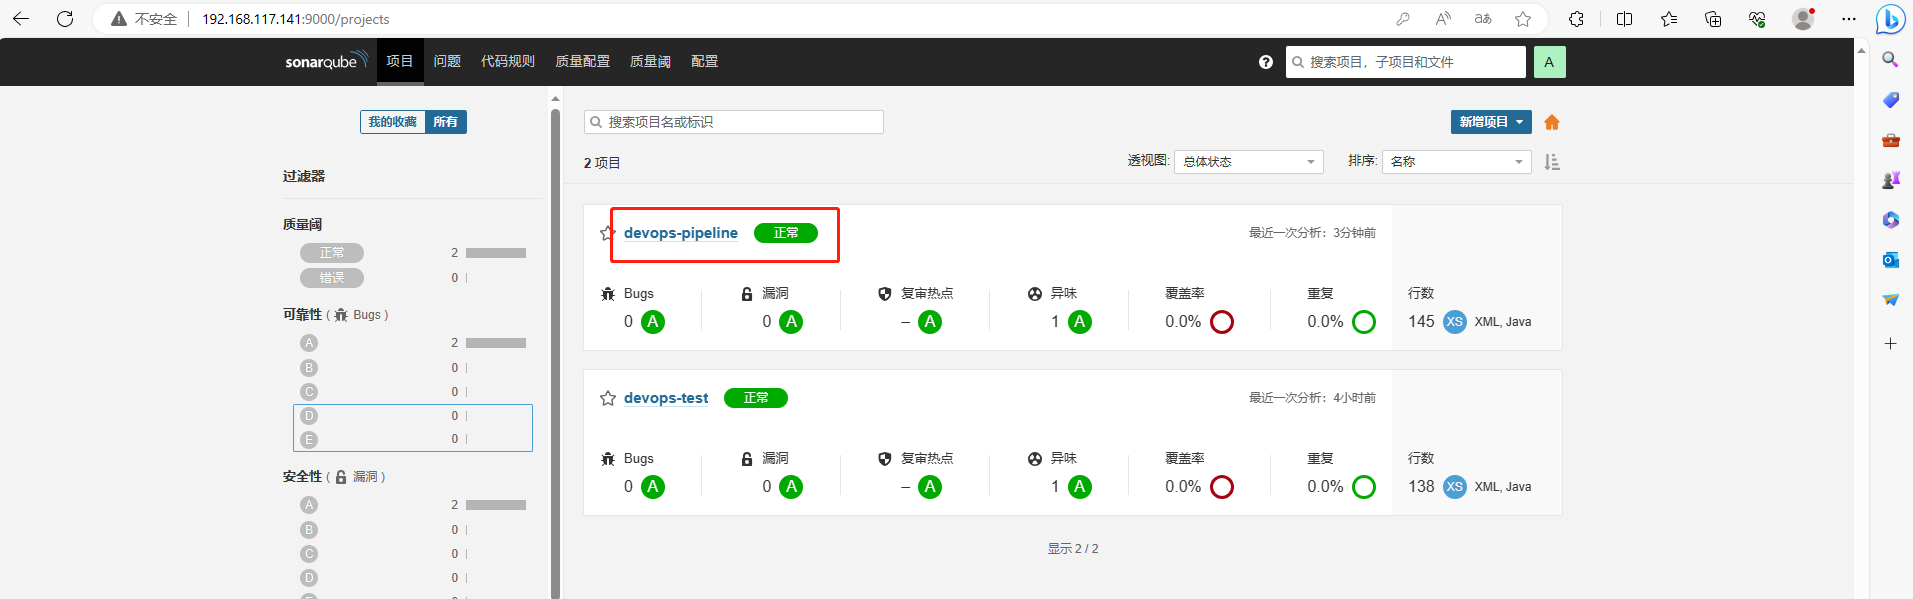Open the 问题 menu tab
Image resolution: width=1913 pixels, height=599 pixels.
click(447, 62)
